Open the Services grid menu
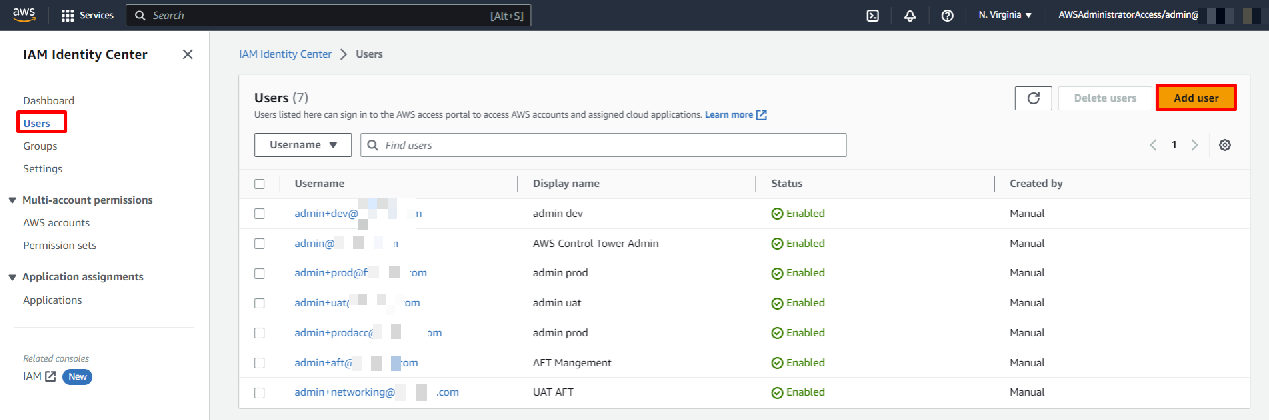The image size is (1269, 420). coord(88,16)
